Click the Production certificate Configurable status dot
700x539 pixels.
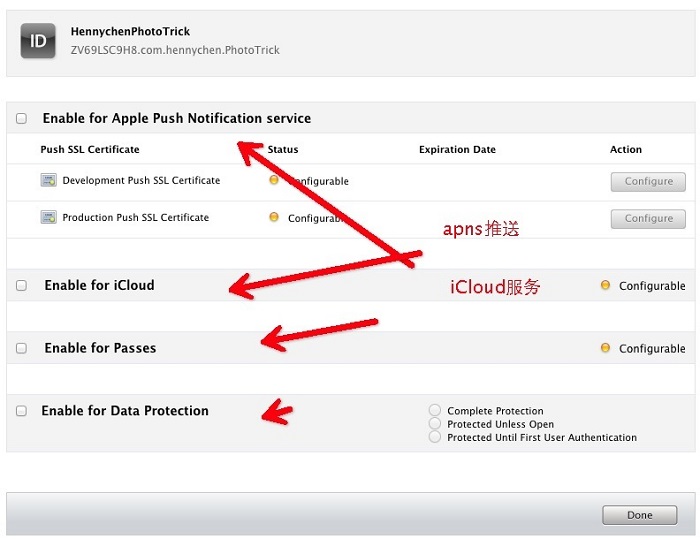pos(274,217)
